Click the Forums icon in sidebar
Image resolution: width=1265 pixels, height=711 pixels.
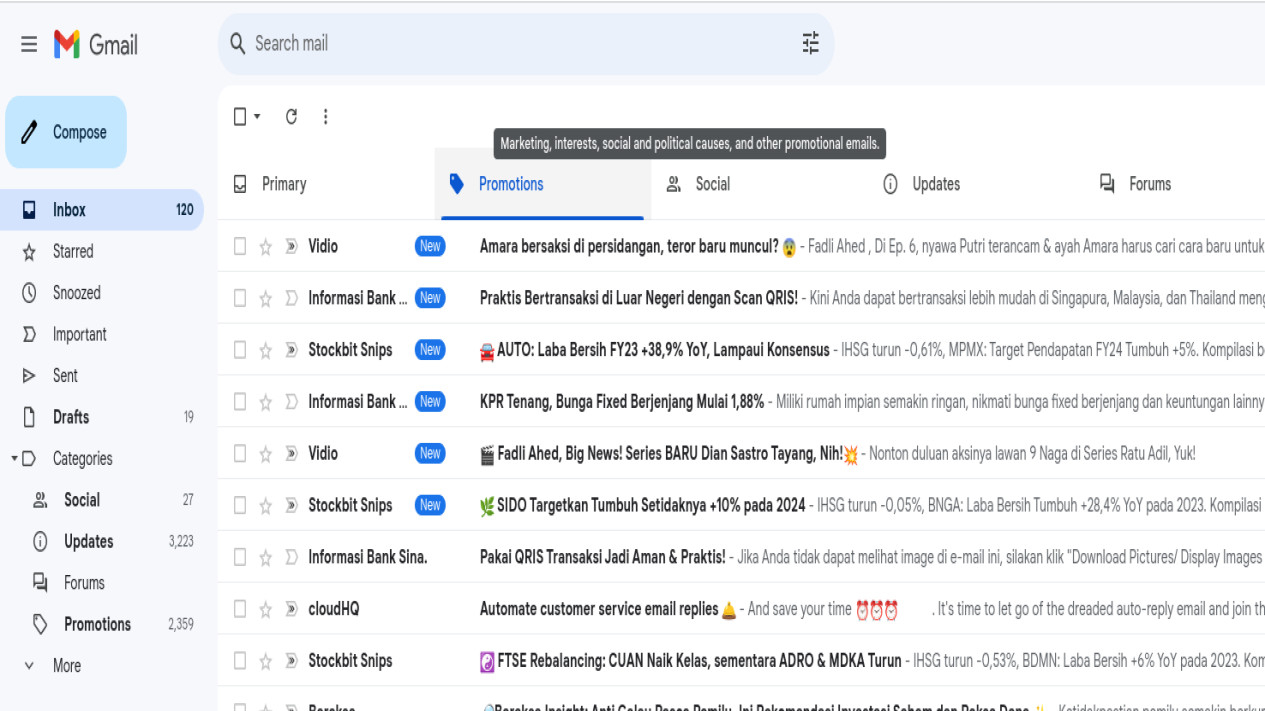[x=40, y=582]
